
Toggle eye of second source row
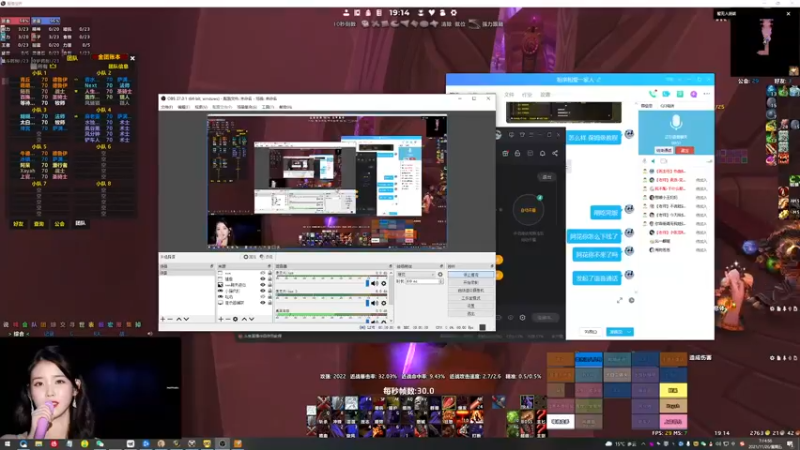click(263, 279)
